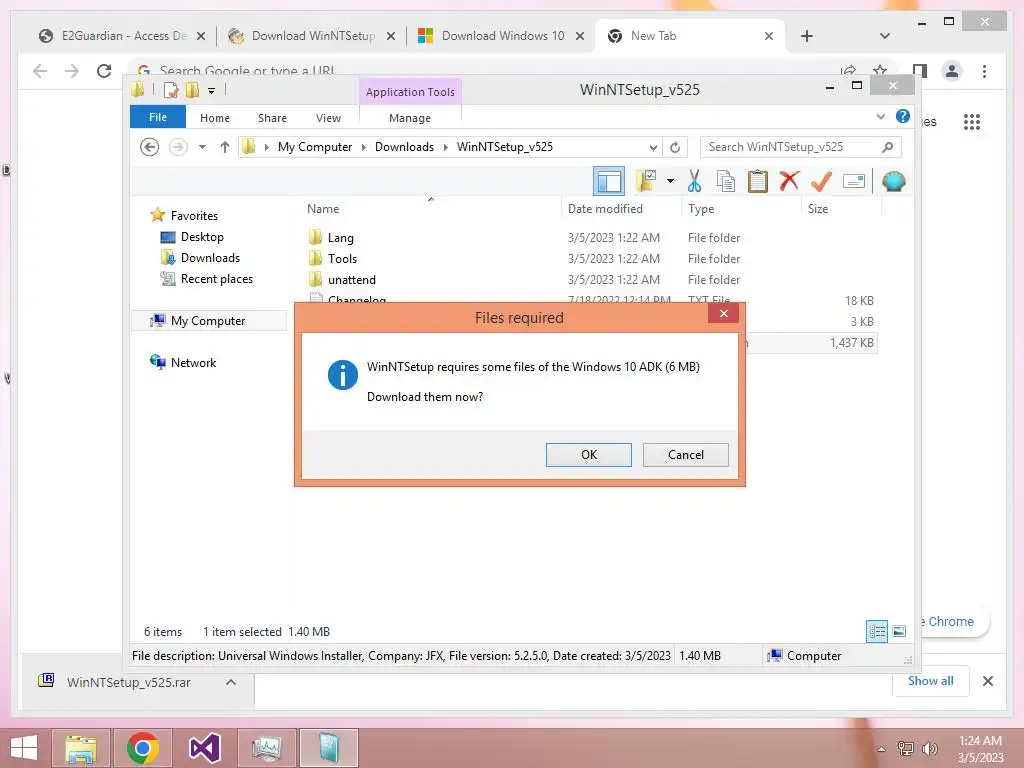Image resolution: width=1024 pixels, height=768 pixels.
Task: Click Show all downloads in Chrome
Action: 931,681
